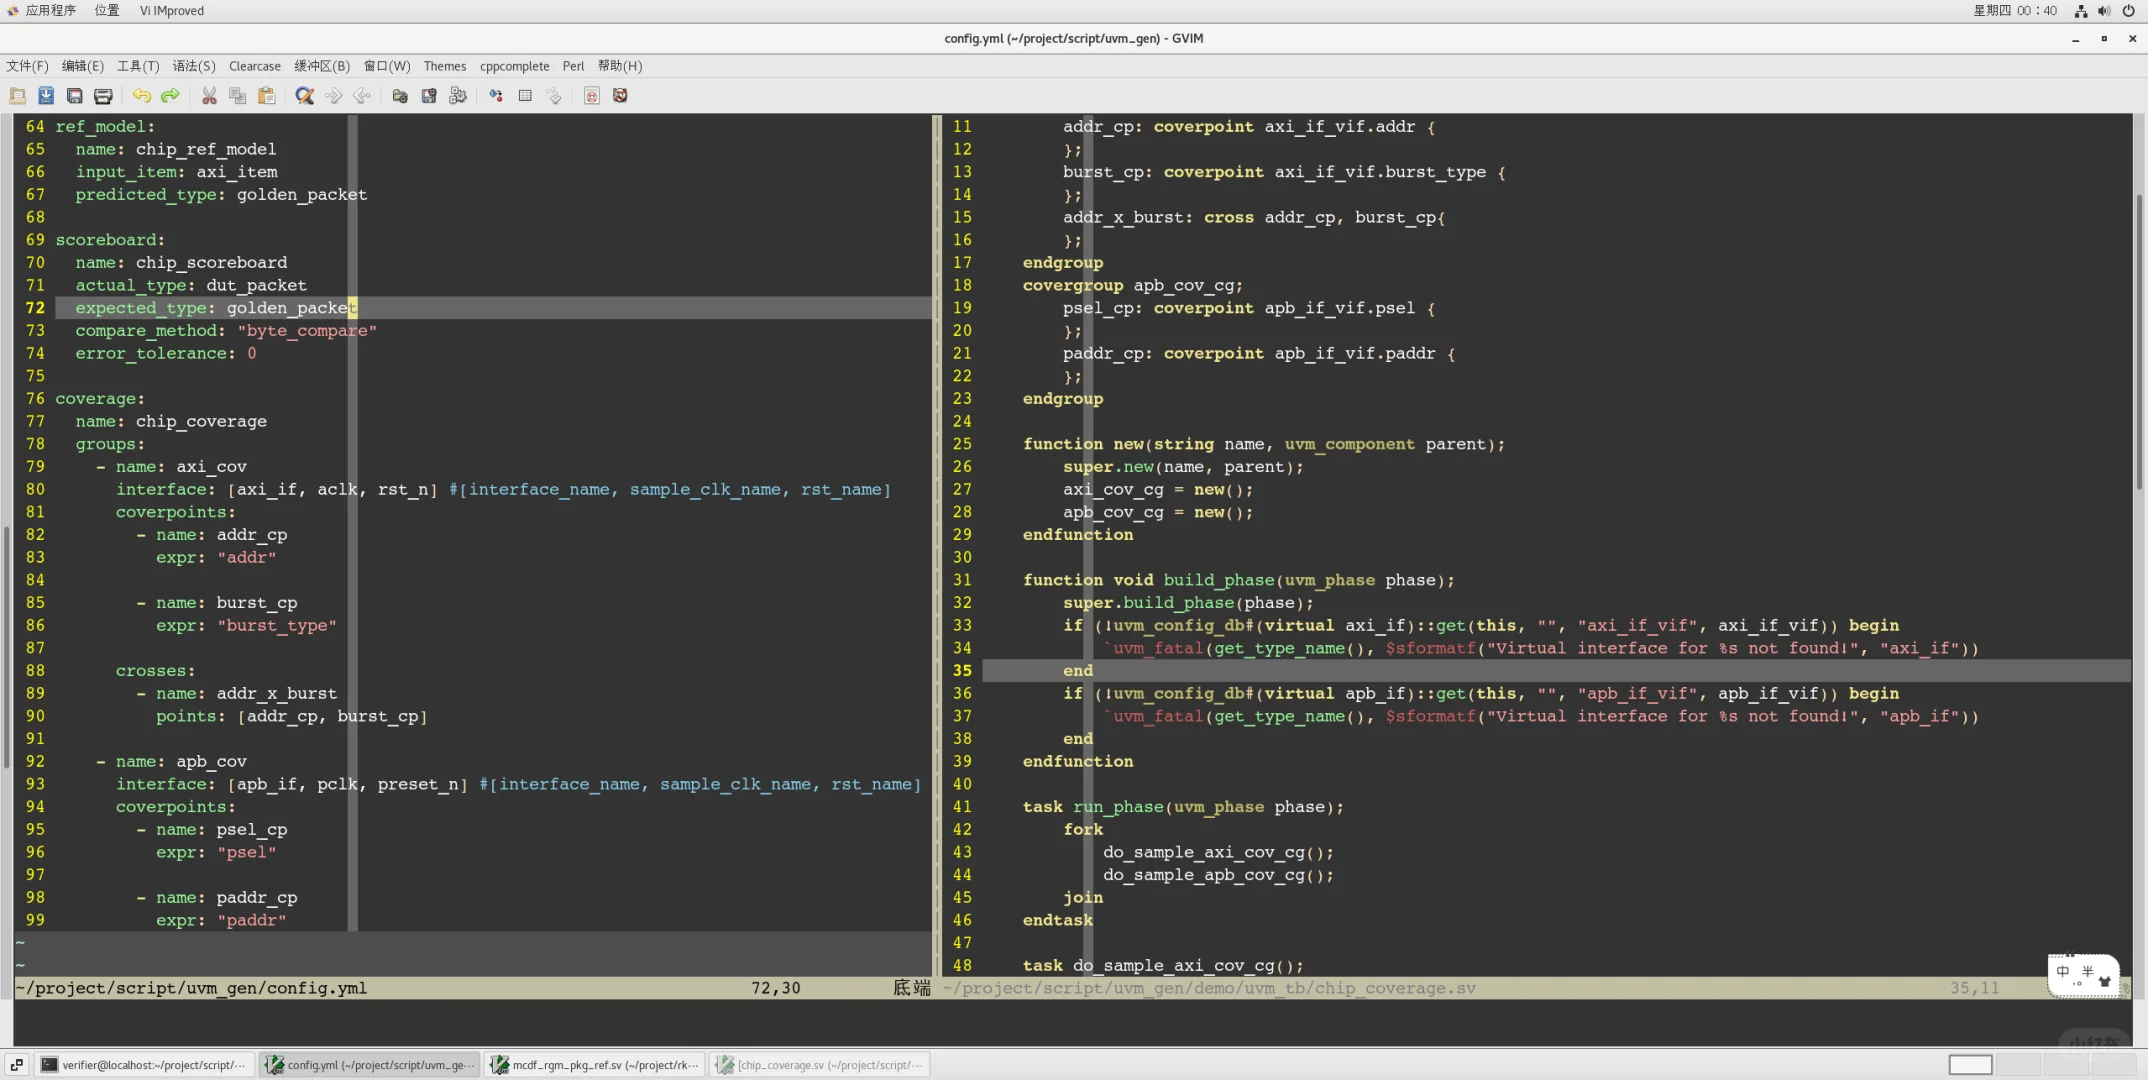Switch to verifier@localhost terminal in taskbar
Screen dimensions: 2148x1080
click(144, 1065)
